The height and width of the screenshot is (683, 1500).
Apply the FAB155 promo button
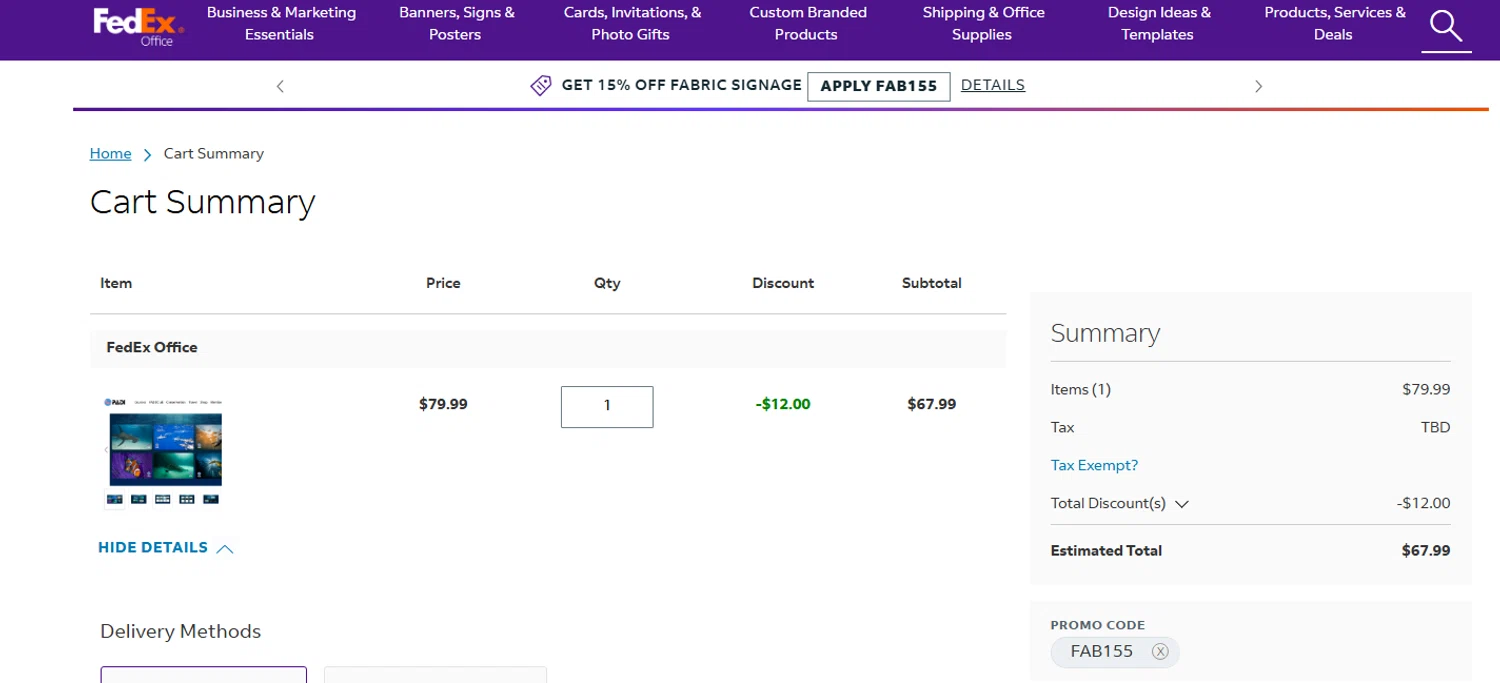878,86
